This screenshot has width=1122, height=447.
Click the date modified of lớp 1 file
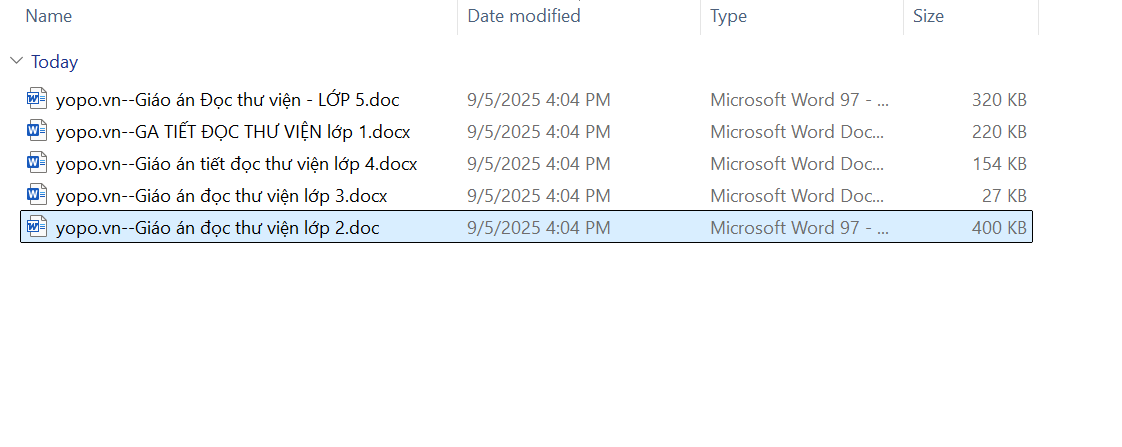(538, 131)
